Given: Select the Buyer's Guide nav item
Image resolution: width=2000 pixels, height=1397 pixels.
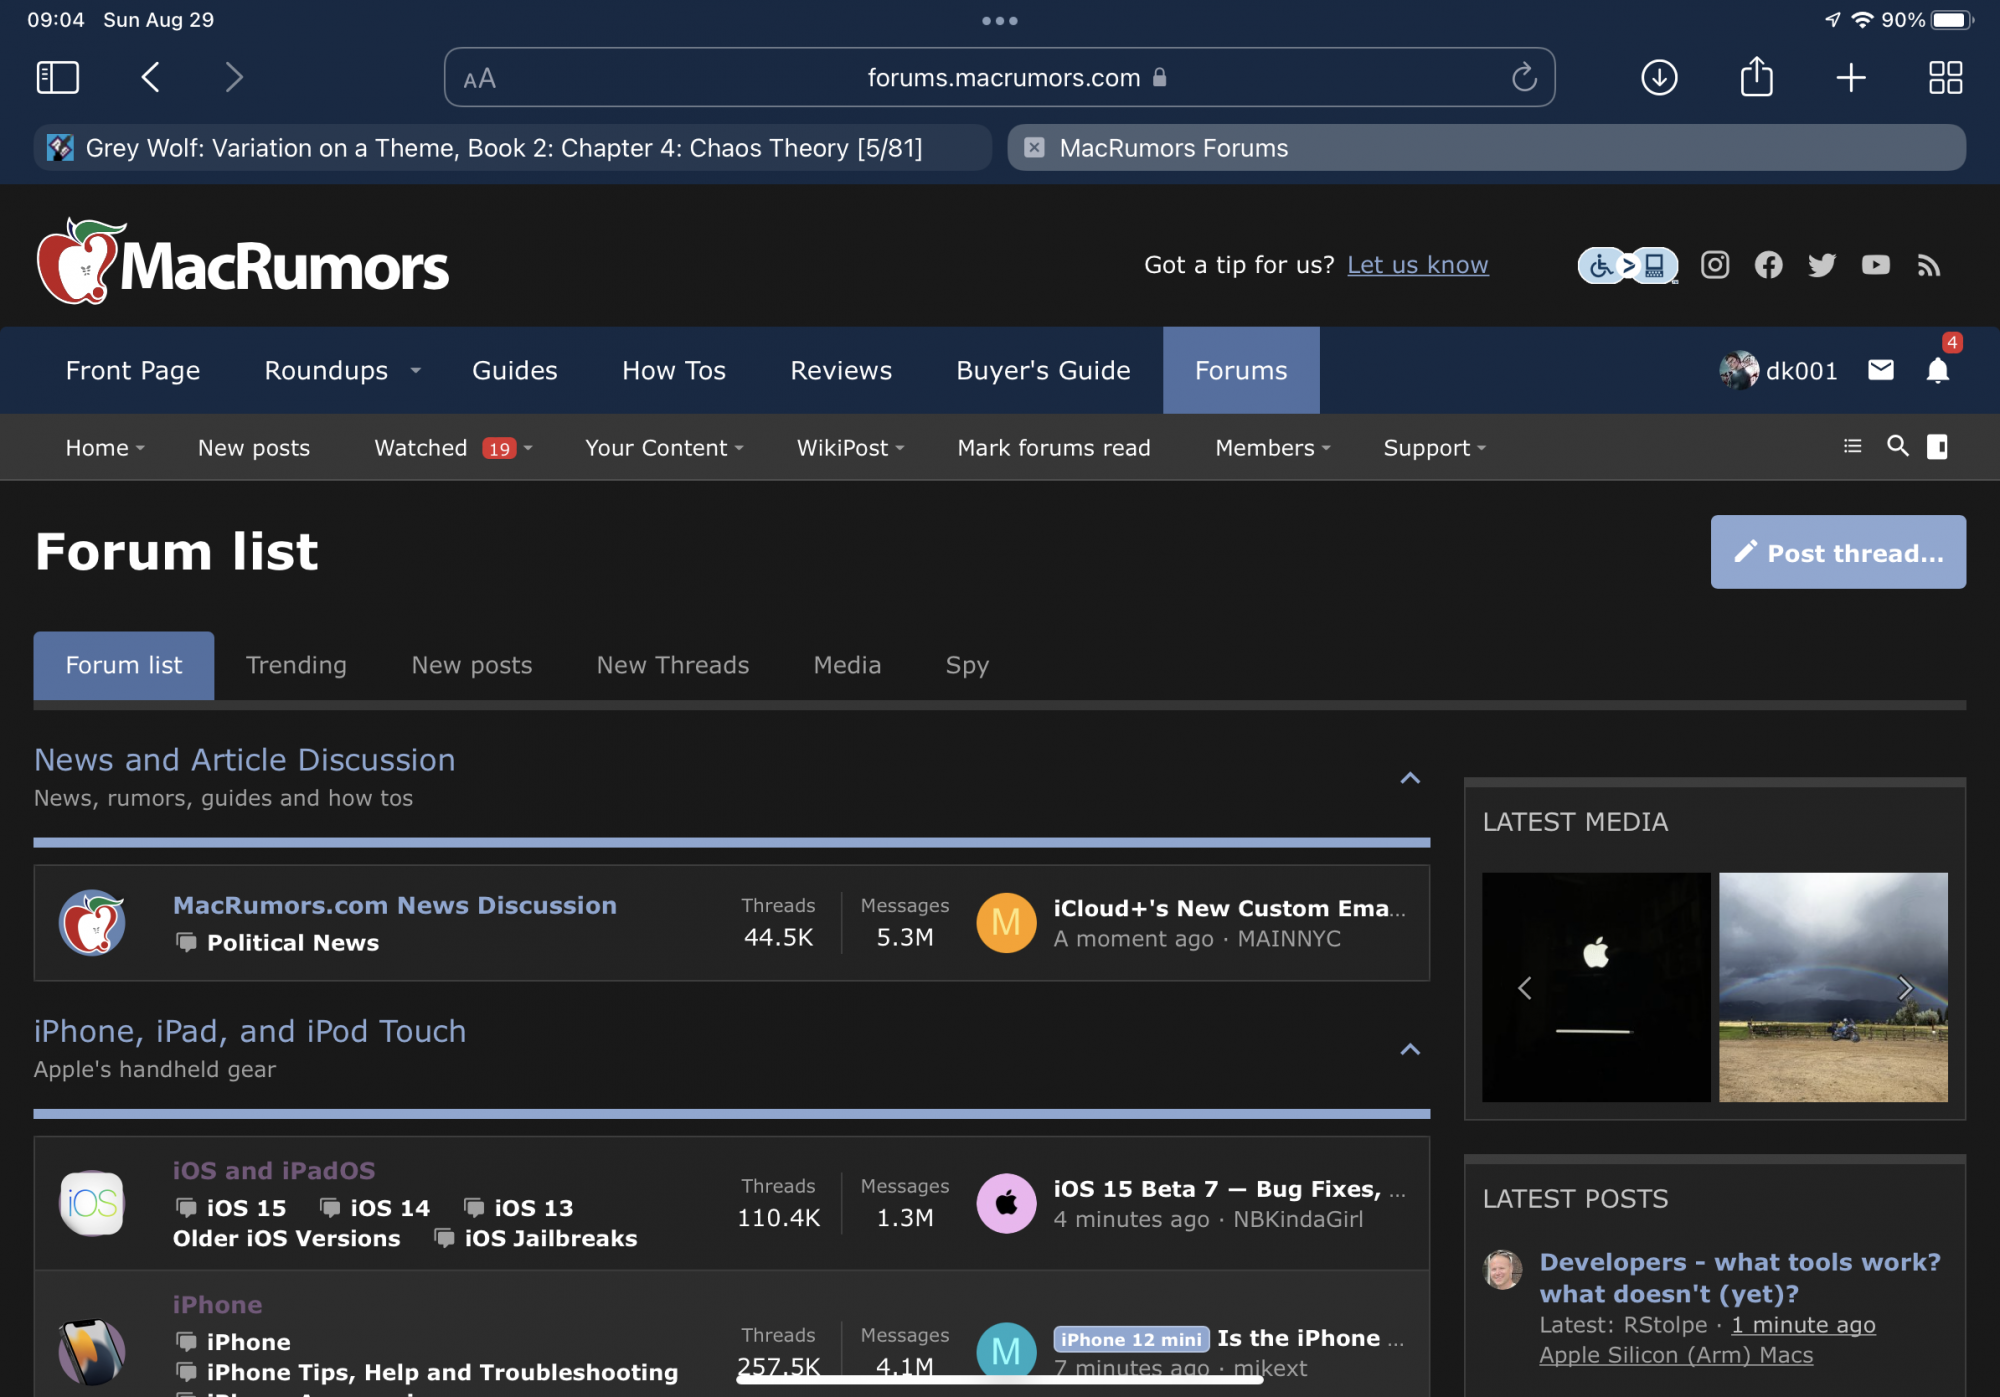Looking at the screenshot, I should pyautogui.click(x=1043, y=371).
